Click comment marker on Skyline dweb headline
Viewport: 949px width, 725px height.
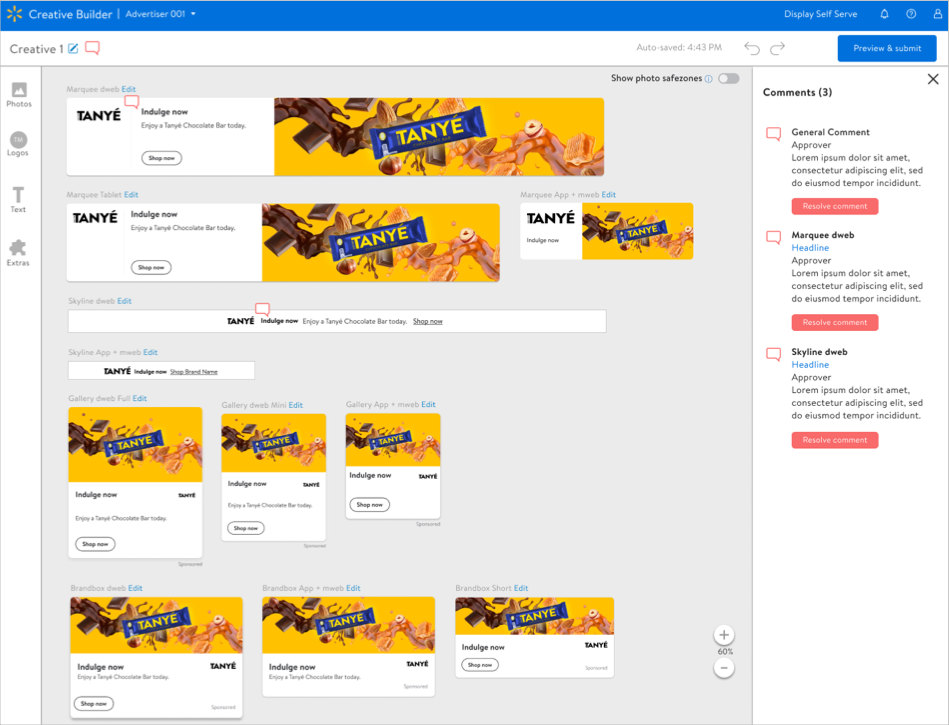[262, 309]
